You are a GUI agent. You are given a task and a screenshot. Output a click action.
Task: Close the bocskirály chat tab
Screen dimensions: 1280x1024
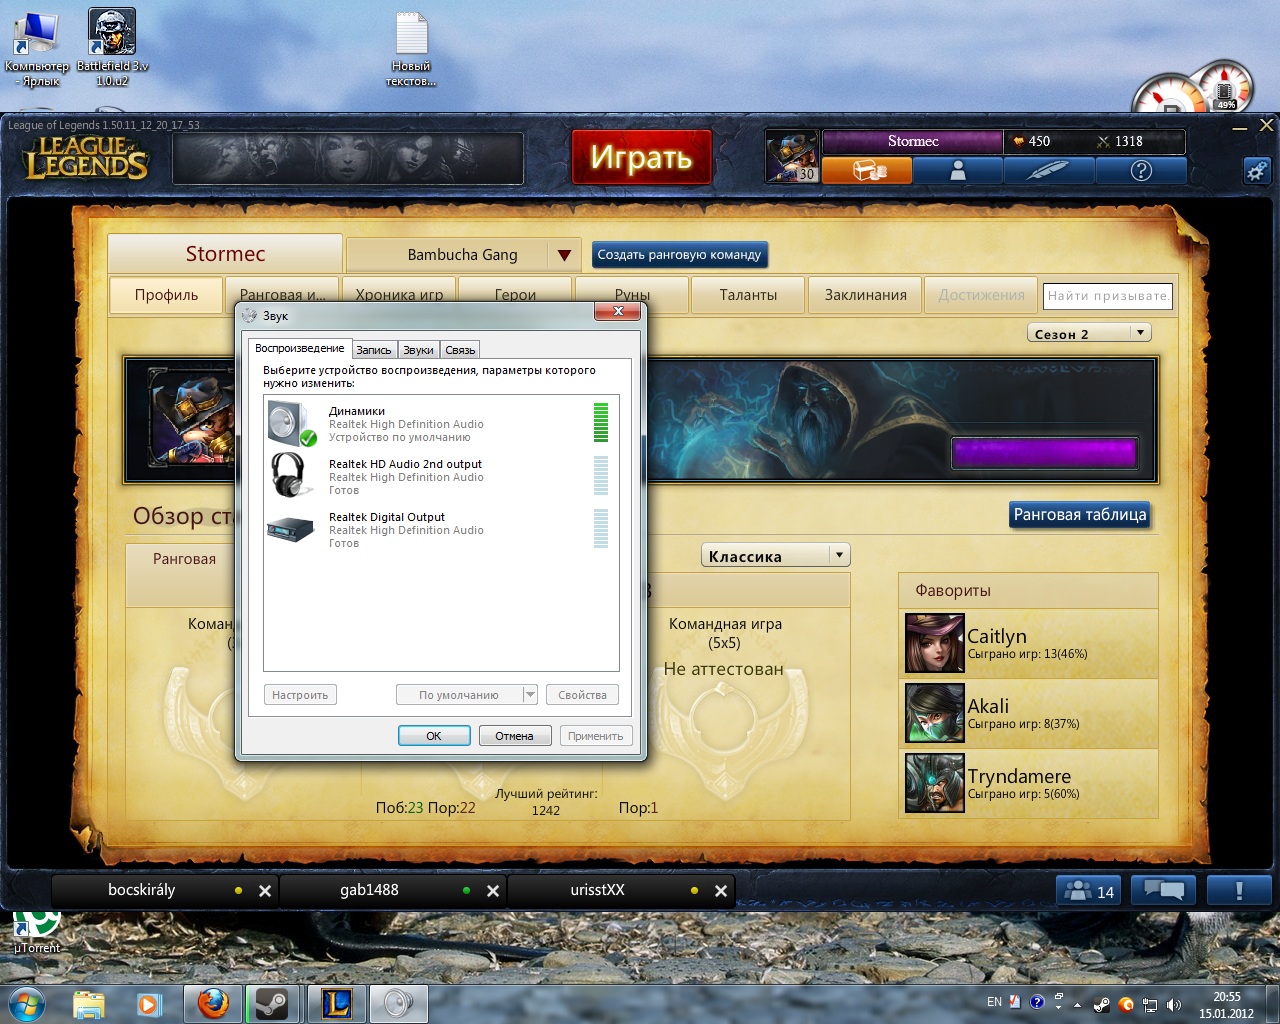(265, 891)
